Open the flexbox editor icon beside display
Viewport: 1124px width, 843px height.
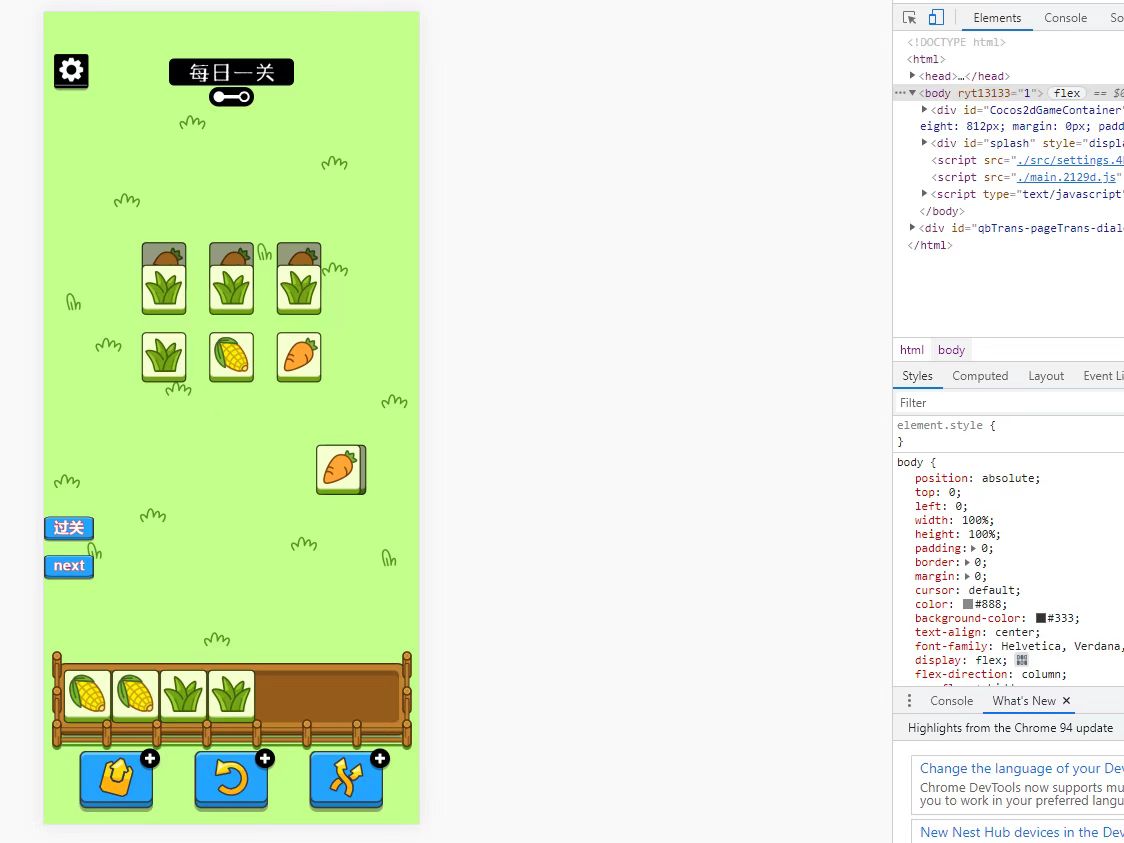1021,660
